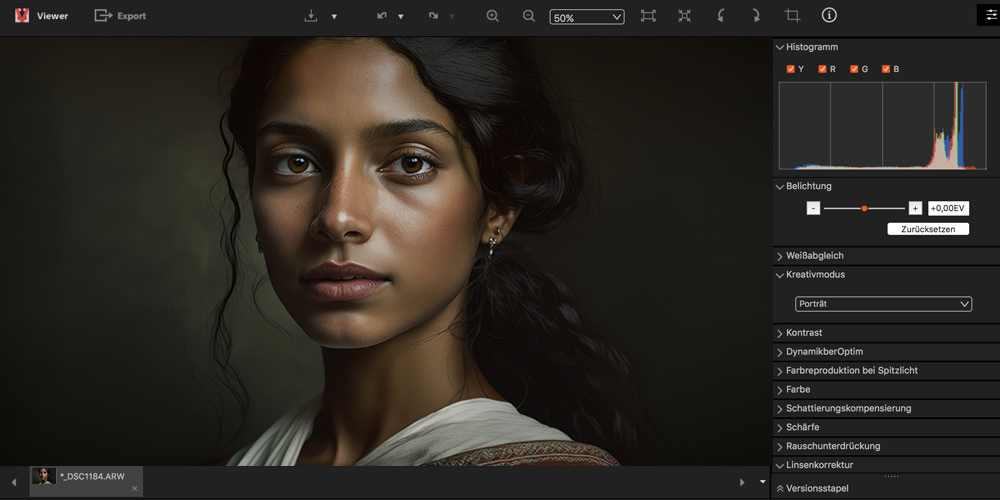
Task: Click the zoom in magnifier icon
Action: (492, 16)
